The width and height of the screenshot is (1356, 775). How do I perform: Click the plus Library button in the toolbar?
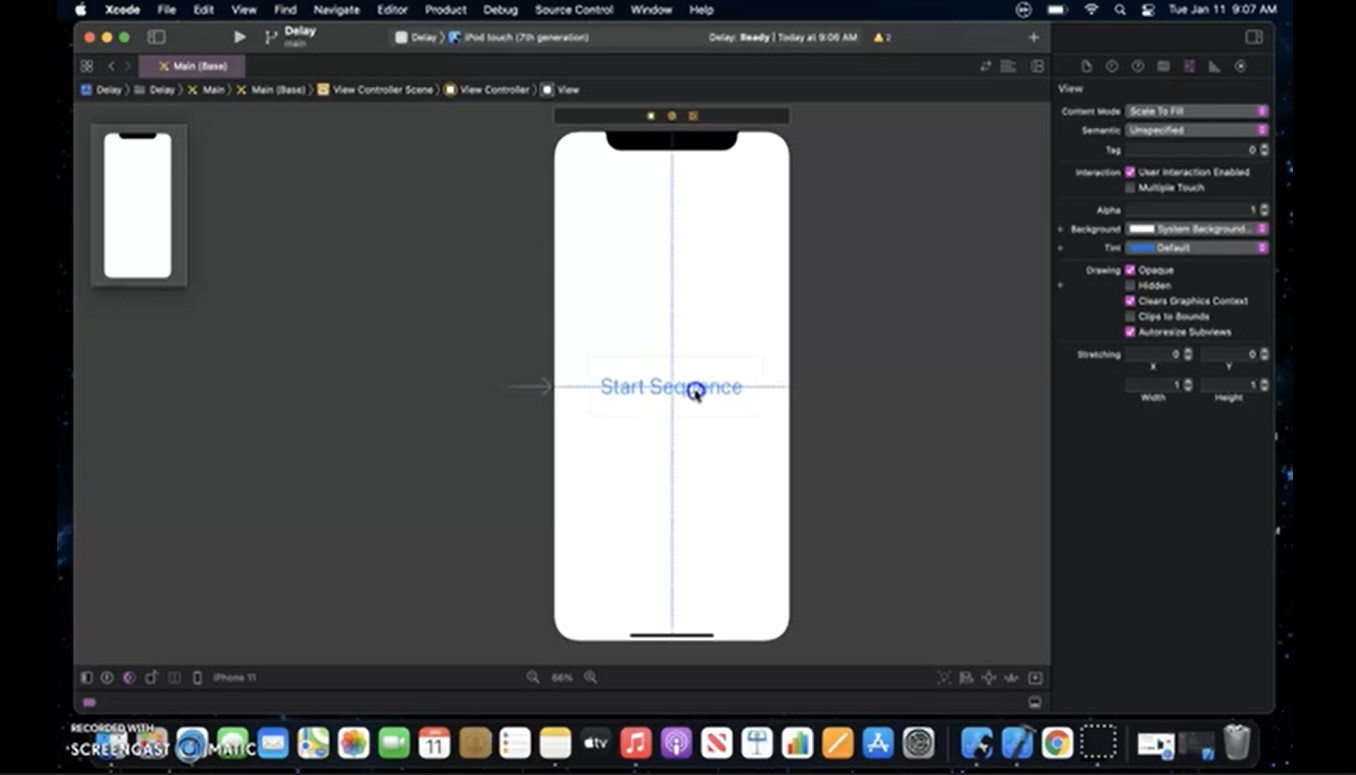[1033, 37]
